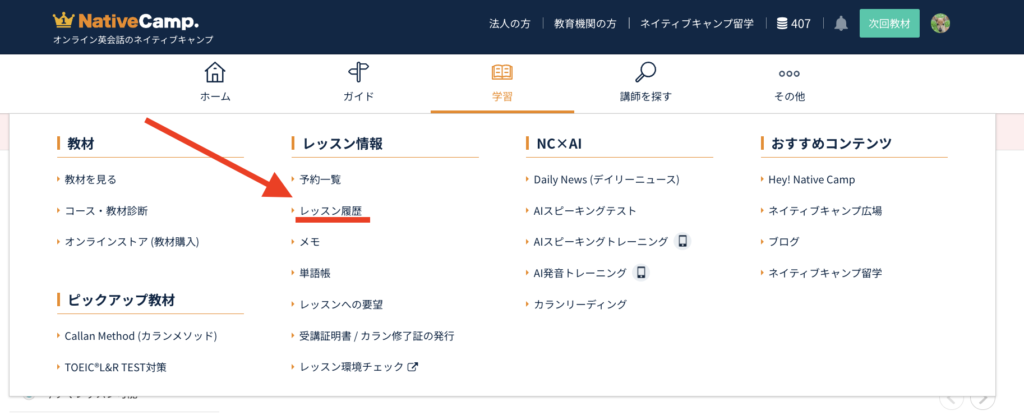The height and width of the screenshot is (415, 1024).
Task: Open ネイティブキャンプ留学 header link
Action: pyautogui.click(x=697, y=24)
